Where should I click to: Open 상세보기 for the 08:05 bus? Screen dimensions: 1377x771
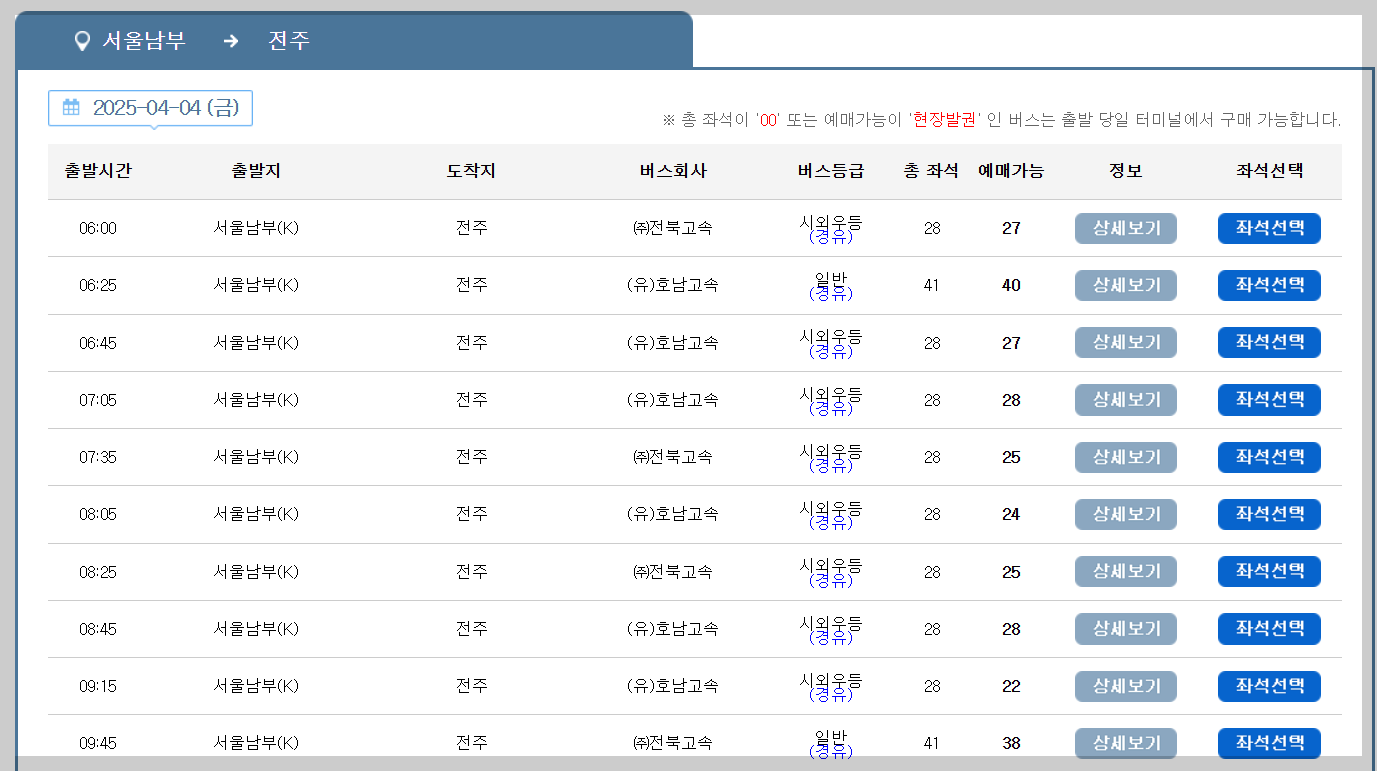coord(1125,514)
